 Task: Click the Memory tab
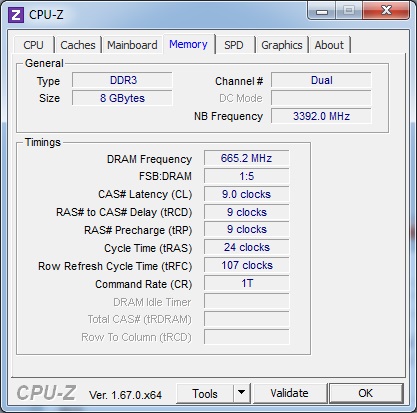pyautogui.click(x=188, y=44)
